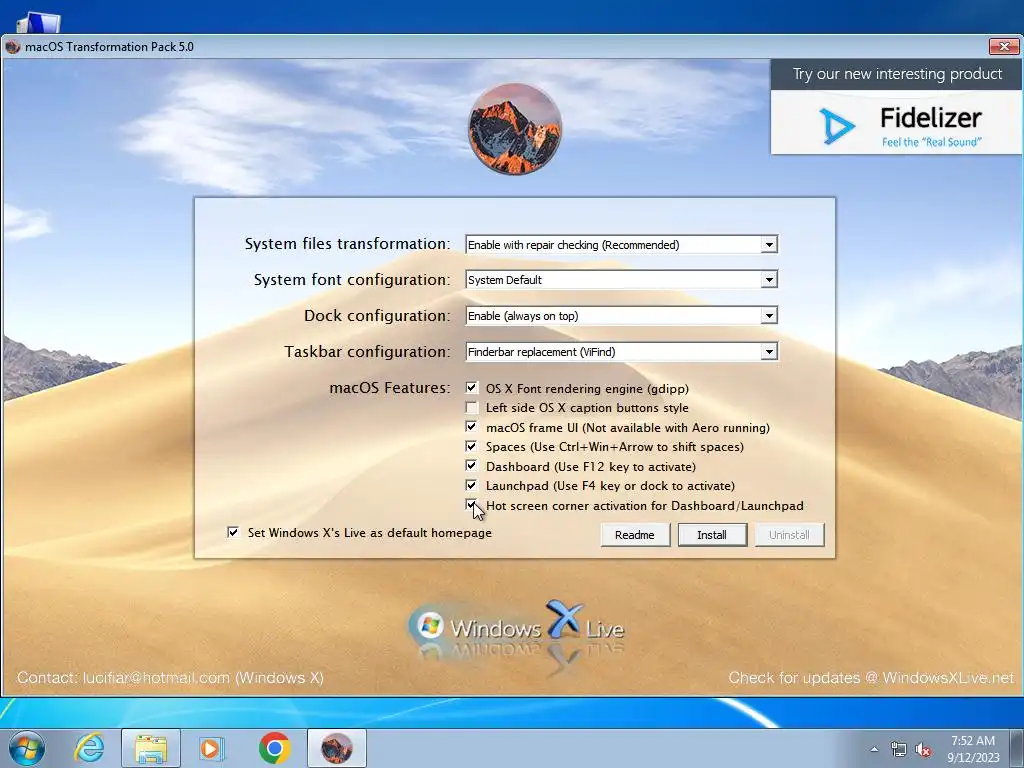
Task: Enable Left side OS X caption buttons
Action: click(x=472, y=408)
